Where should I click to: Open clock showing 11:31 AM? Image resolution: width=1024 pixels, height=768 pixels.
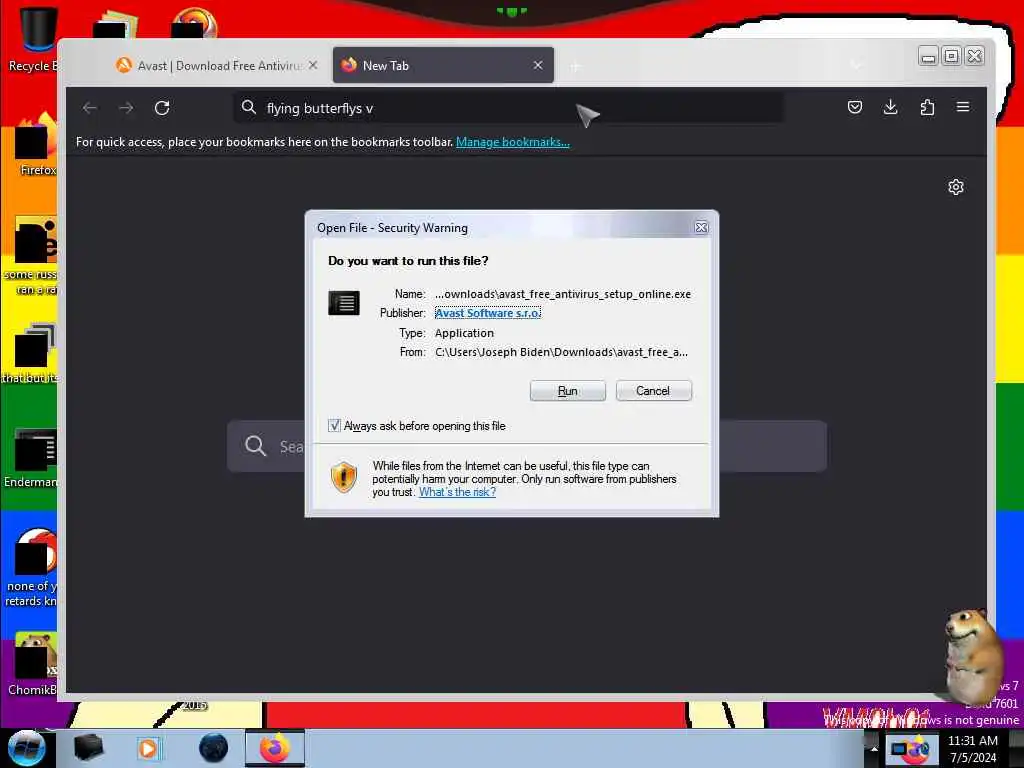[973, 749]
